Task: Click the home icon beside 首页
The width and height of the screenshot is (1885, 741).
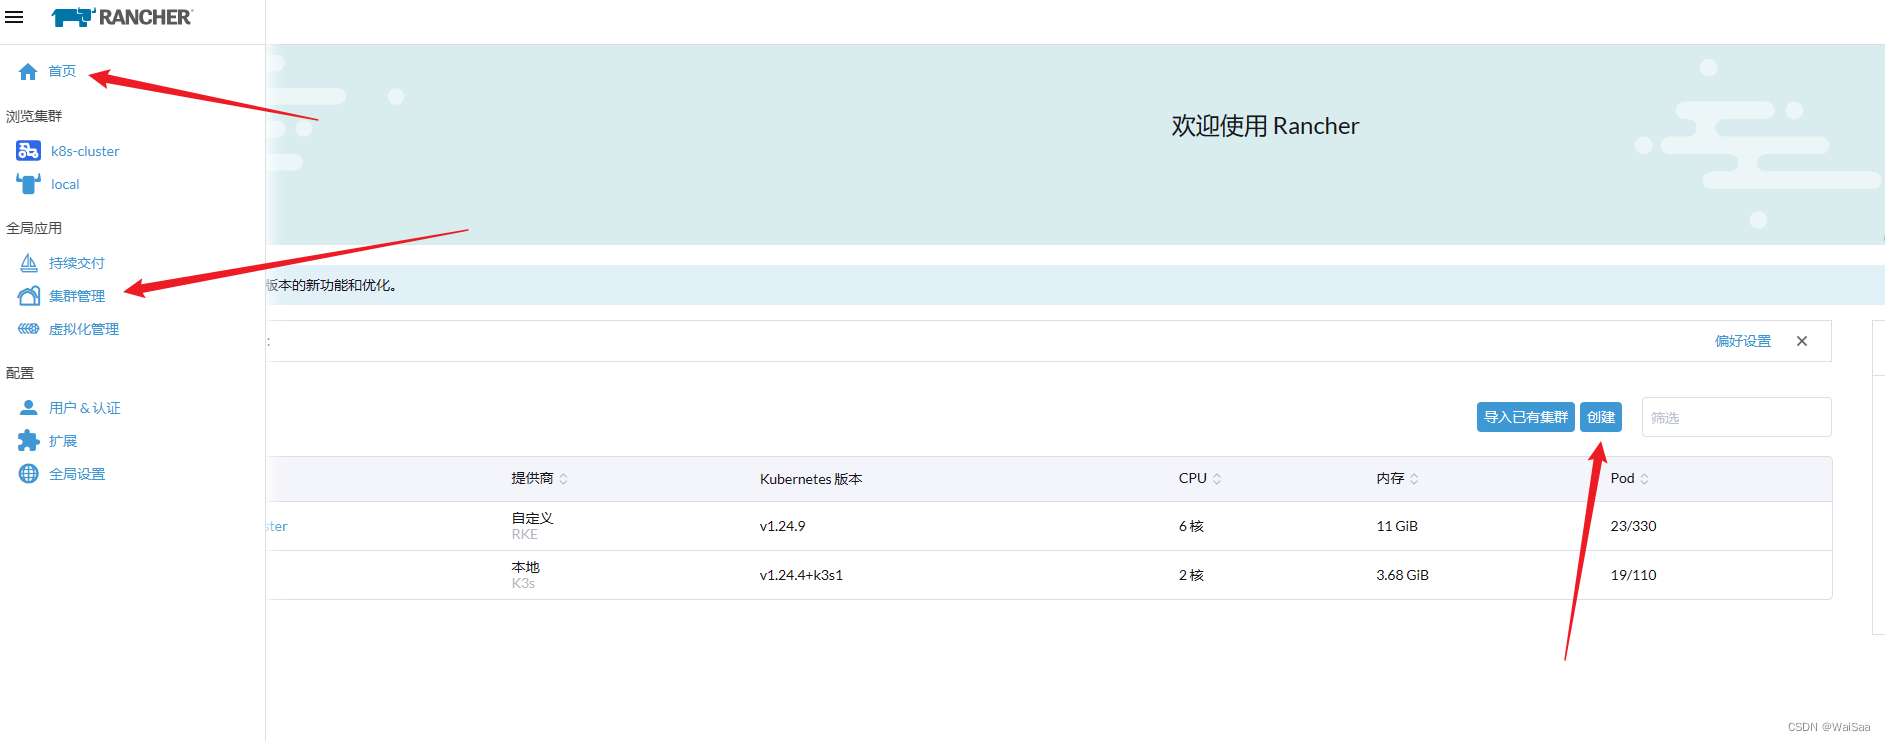Action: pos(28,71)
